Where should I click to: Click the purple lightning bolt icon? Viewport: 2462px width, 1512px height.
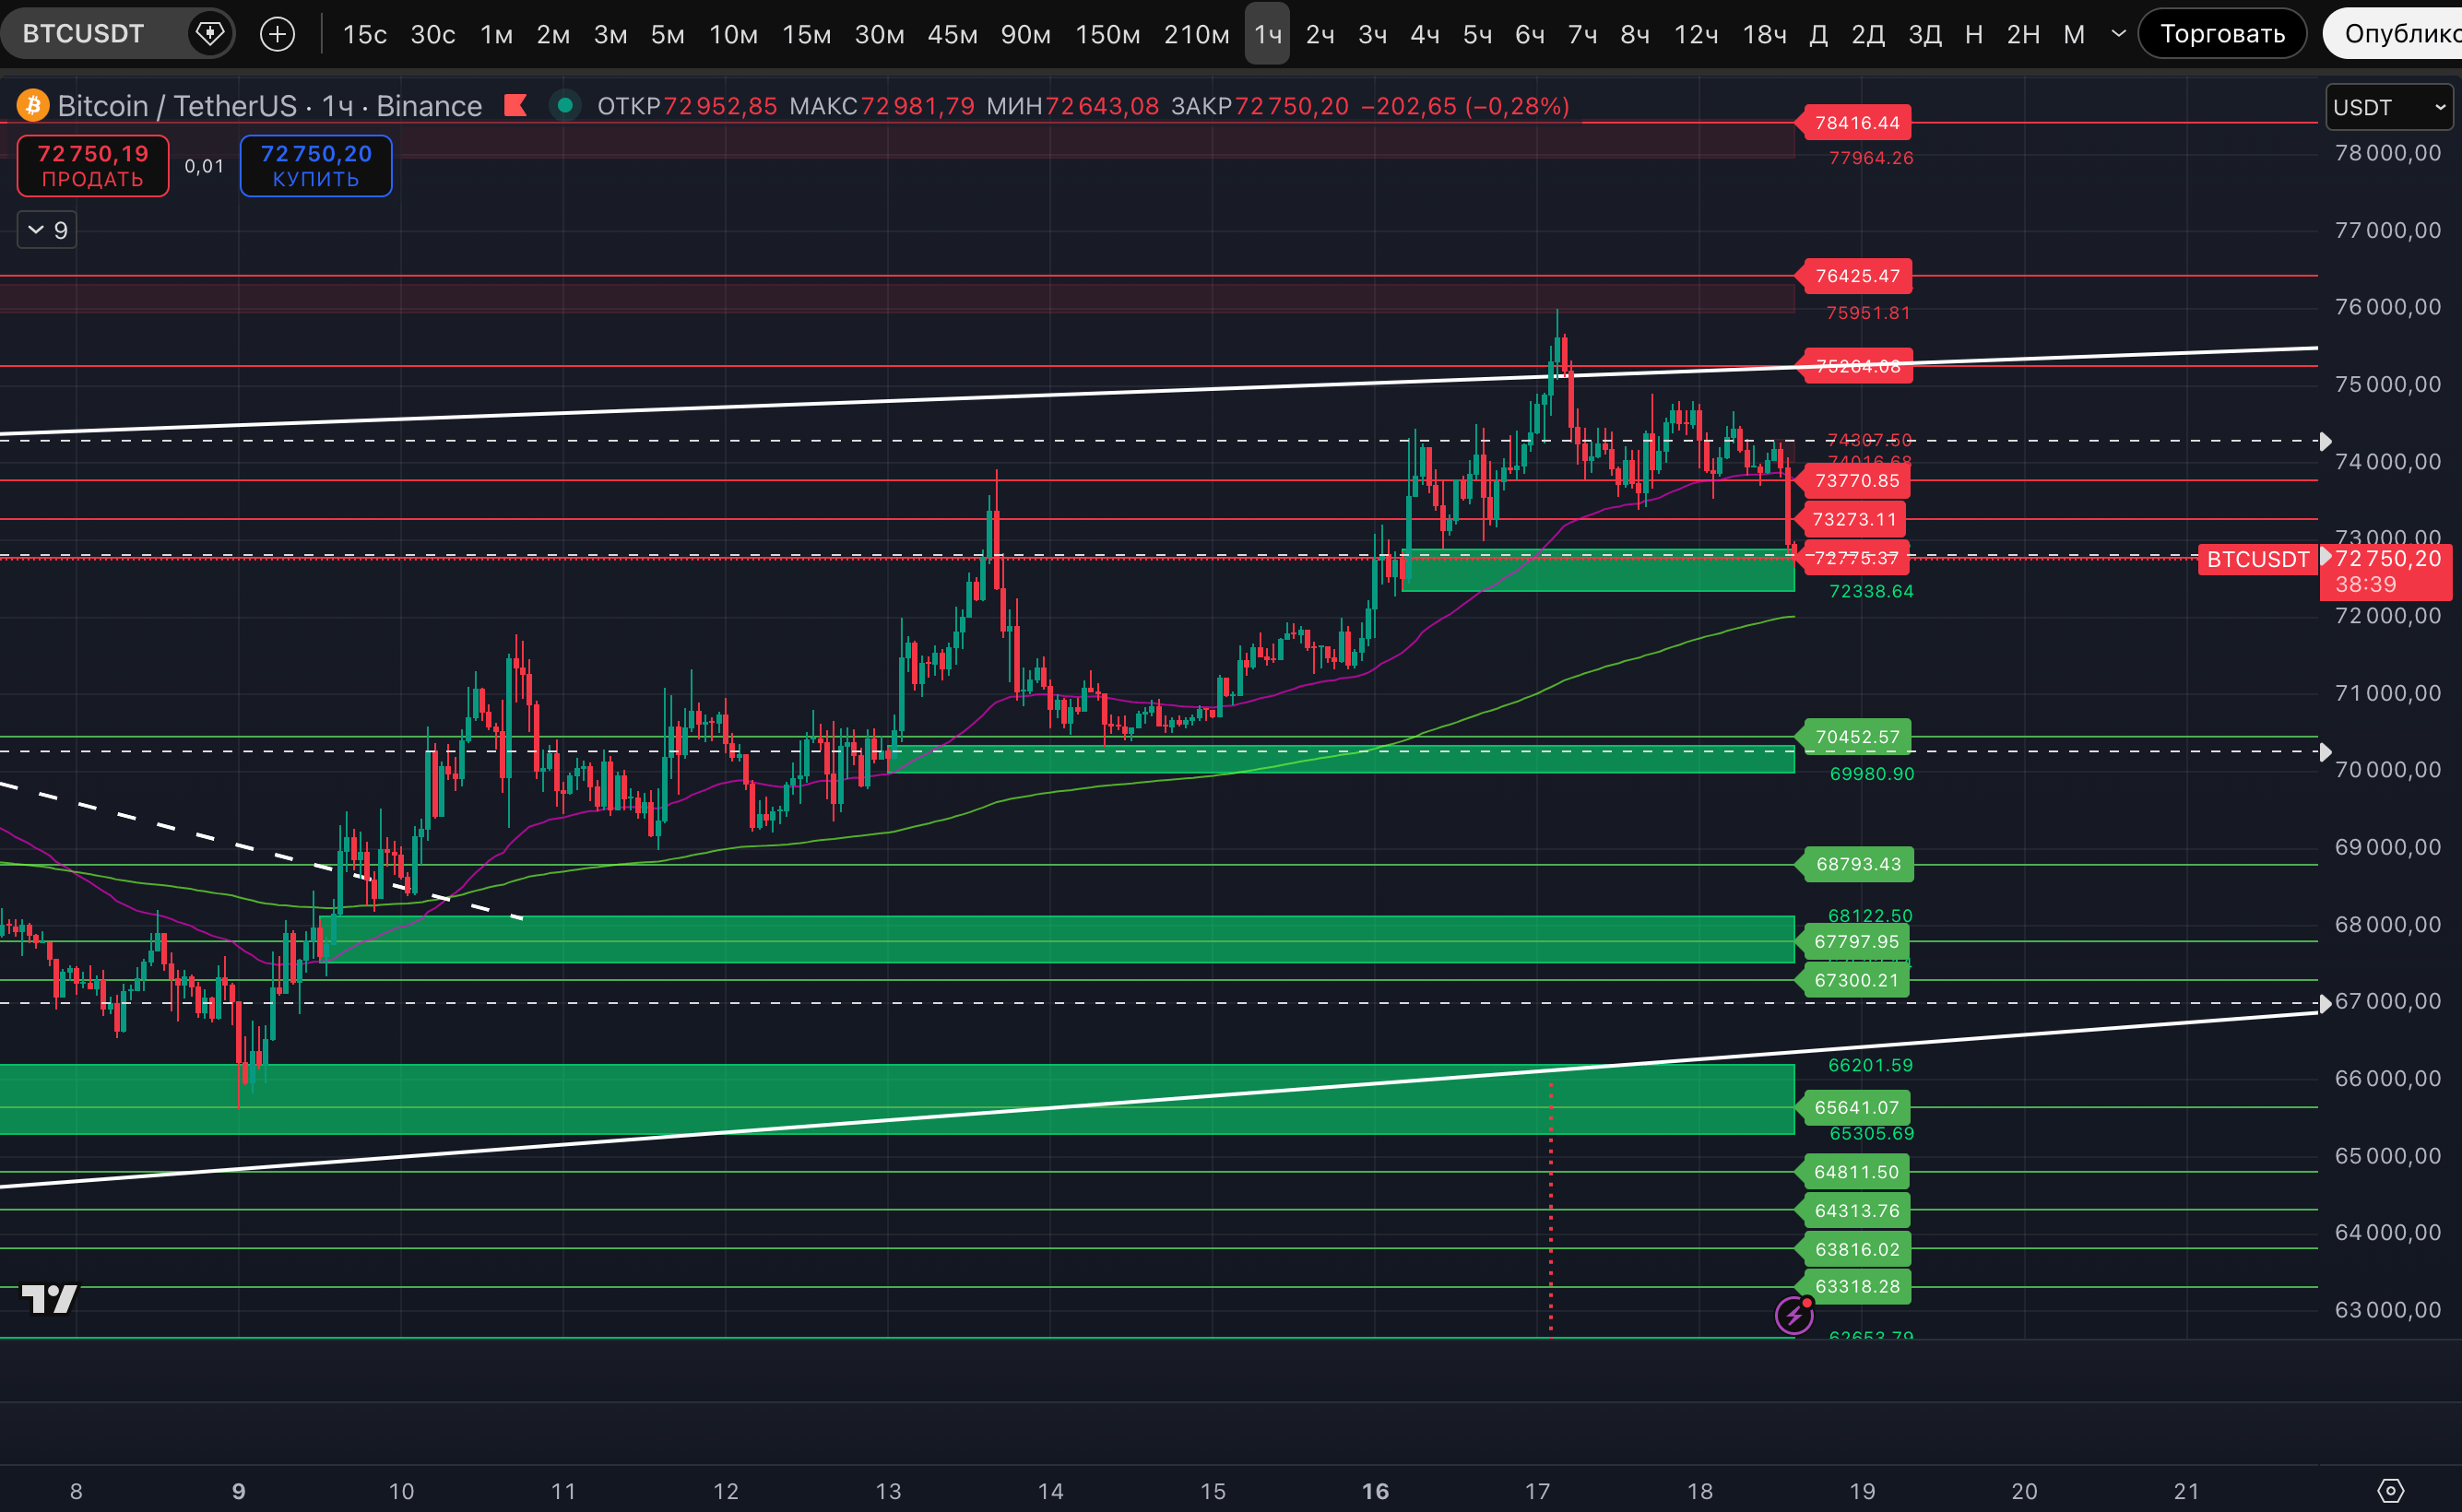(1793, 1315)
